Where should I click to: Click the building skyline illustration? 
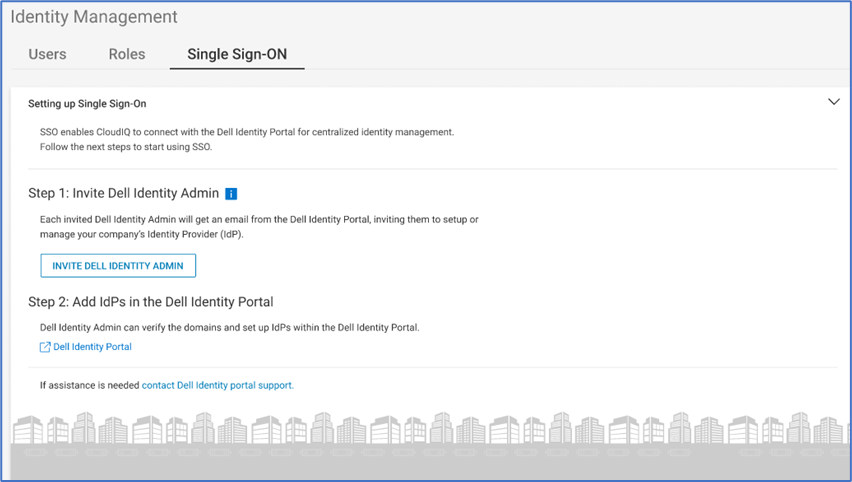click(429, 428)
